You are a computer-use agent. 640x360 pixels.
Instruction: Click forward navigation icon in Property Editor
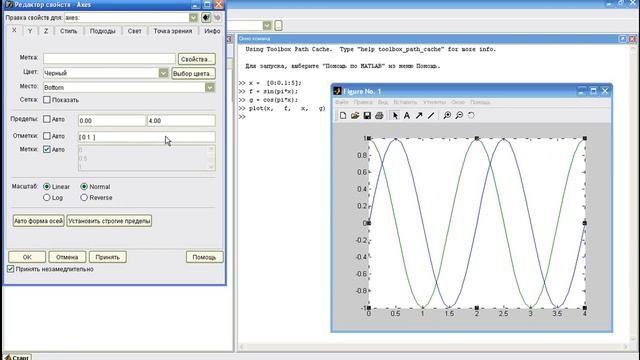pyautogui.click(x=217, y=18)
